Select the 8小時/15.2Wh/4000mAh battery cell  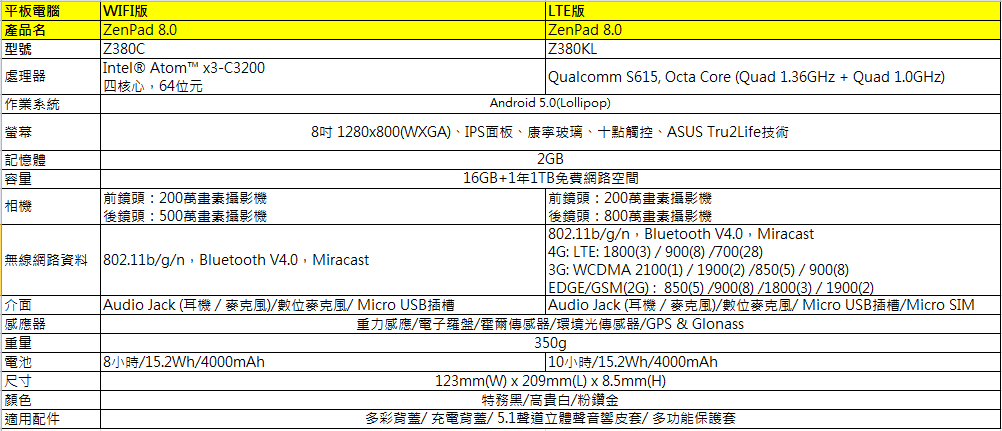pyautogui.click(x=323, y=363)
